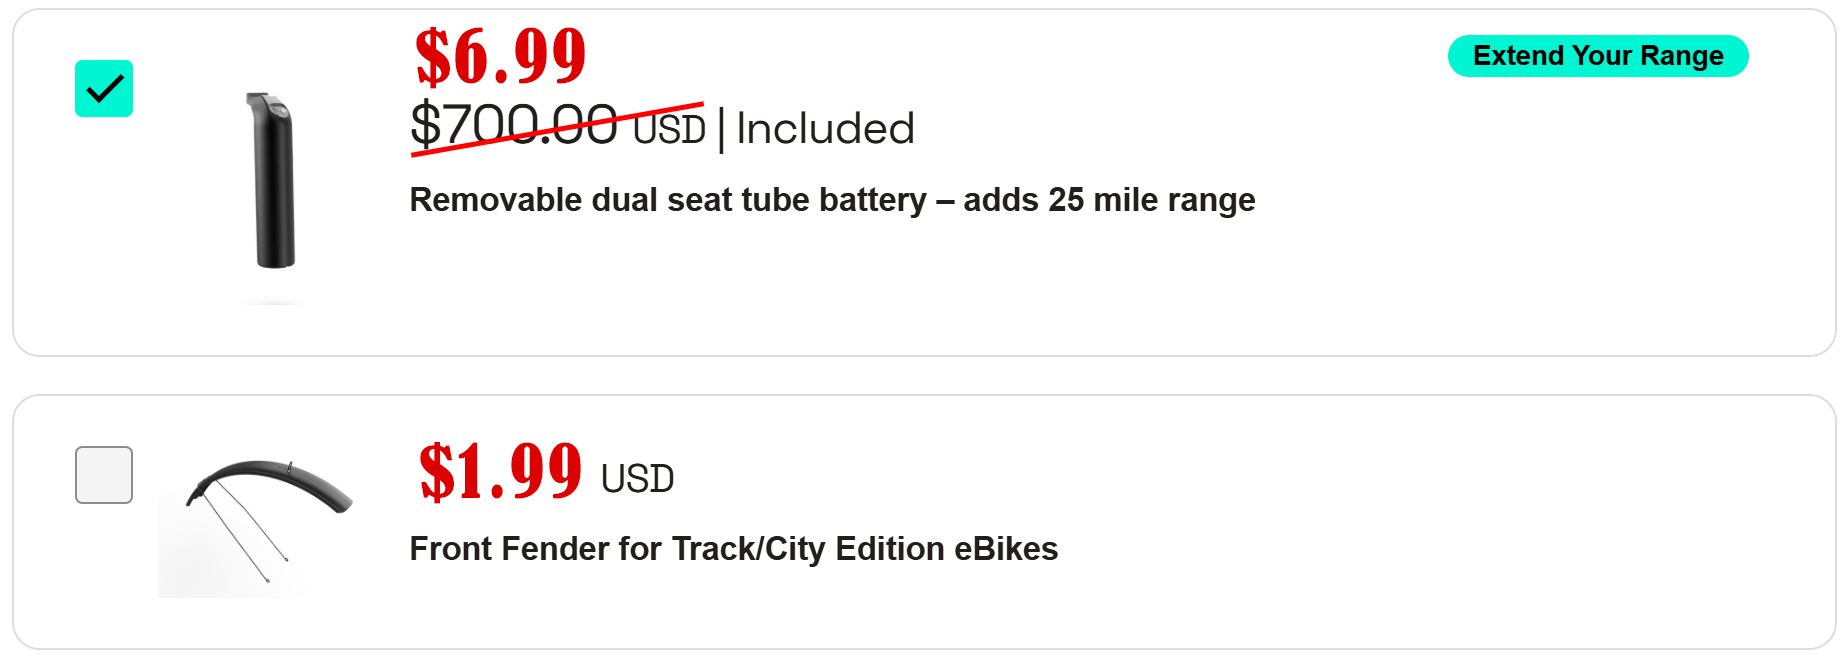Click the vertical divider before Included
The width and height of the screenshot is (1848, 659).
721,130
